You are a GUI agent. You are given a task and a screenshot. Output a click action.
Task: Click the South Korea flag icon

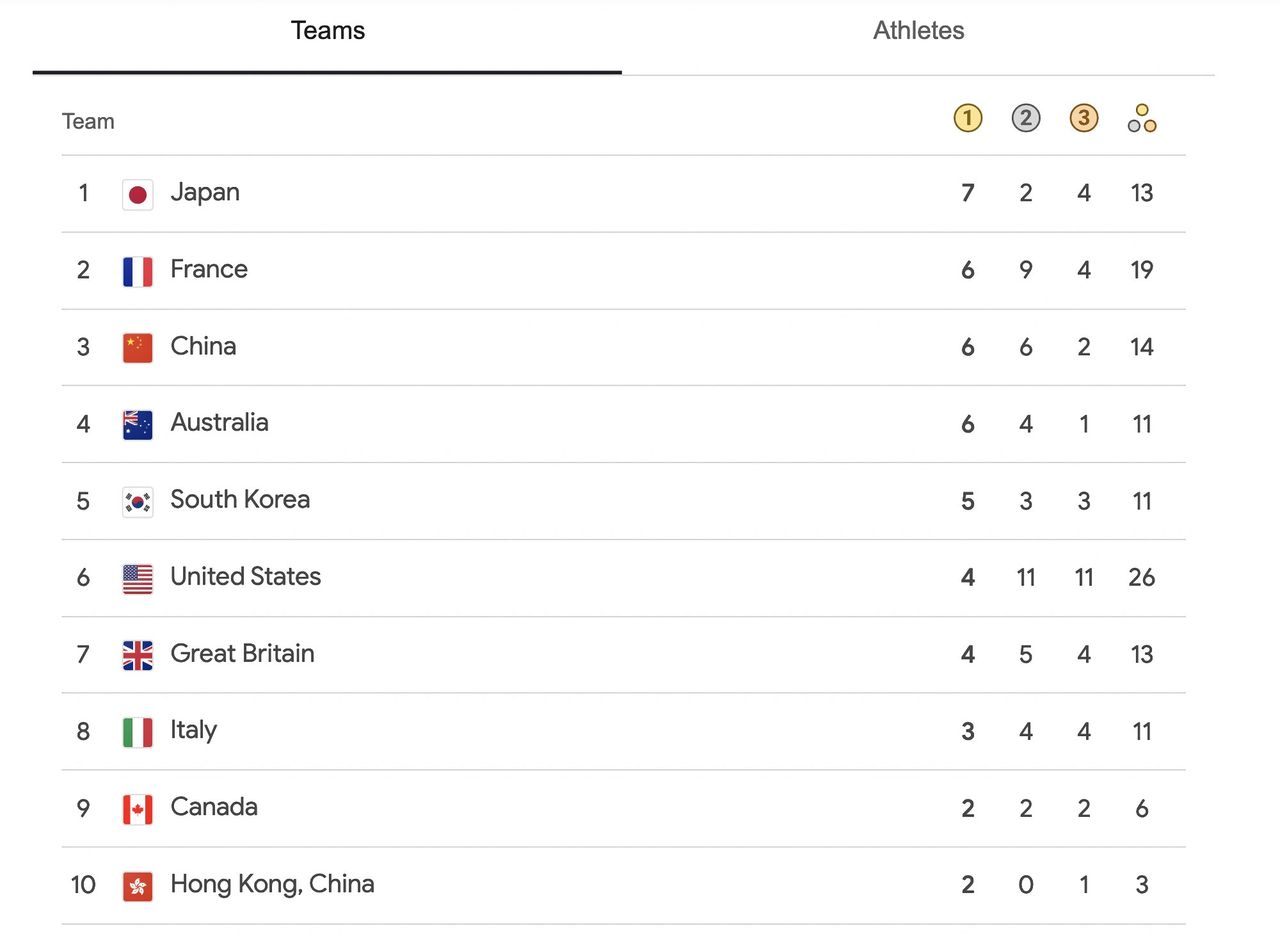click(x=138, y=501)
